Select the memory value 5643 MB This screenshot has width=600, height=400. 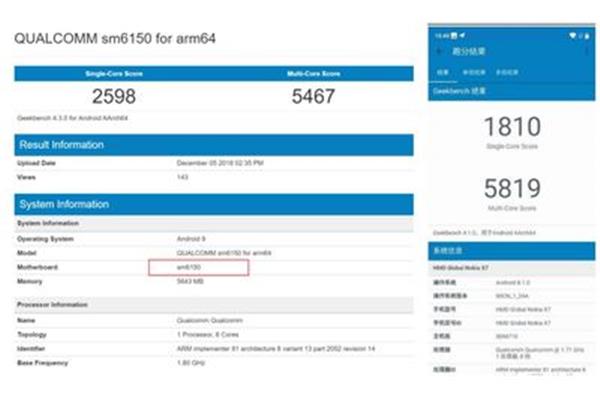(x=190, y=281)
